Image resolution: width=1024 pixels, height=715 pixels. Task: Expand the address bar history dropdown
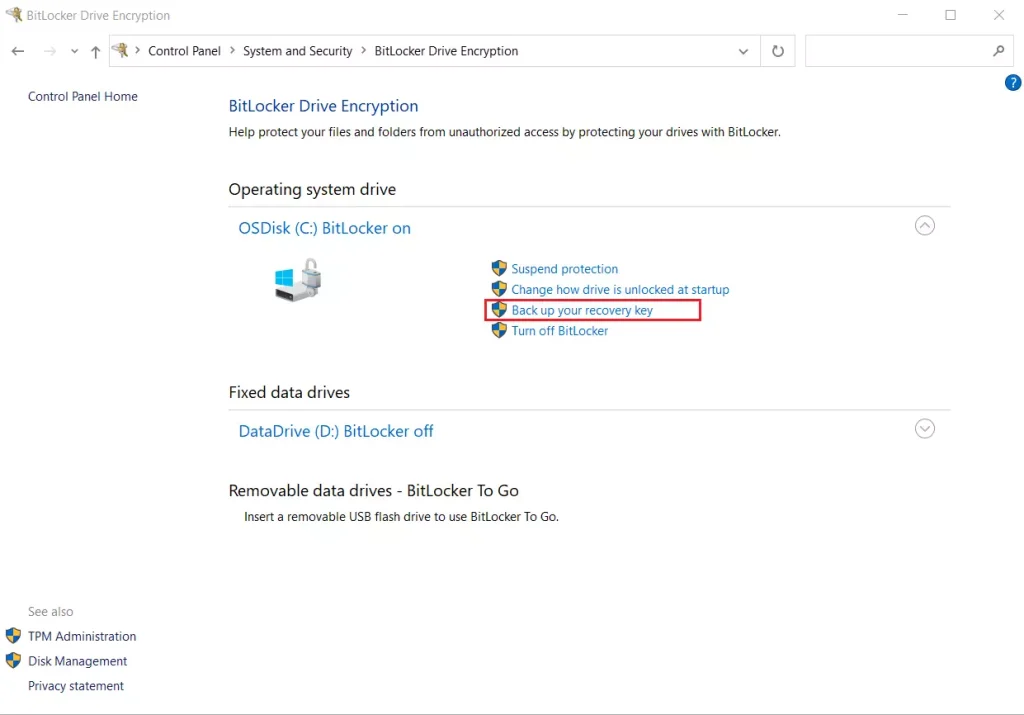click(x=743, y=52)
